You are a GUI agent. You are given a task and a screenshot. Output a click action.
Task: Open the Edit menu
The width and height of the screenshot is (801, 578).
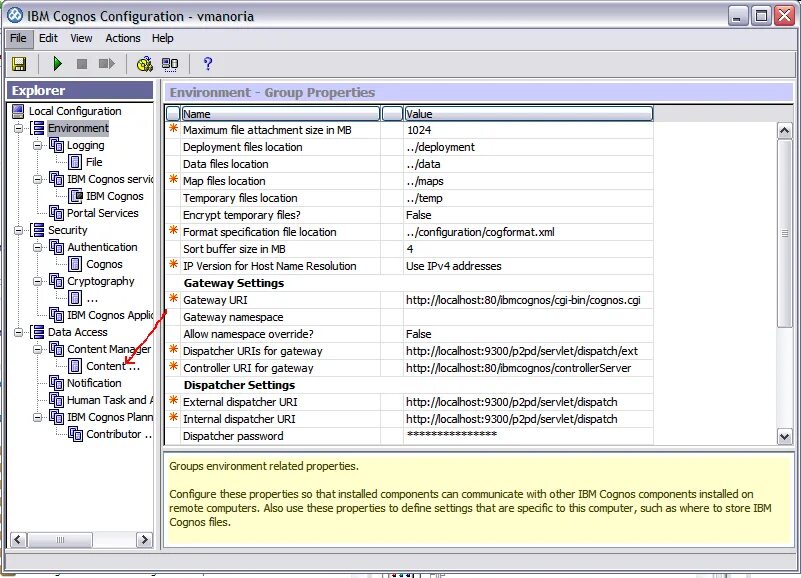49,38
